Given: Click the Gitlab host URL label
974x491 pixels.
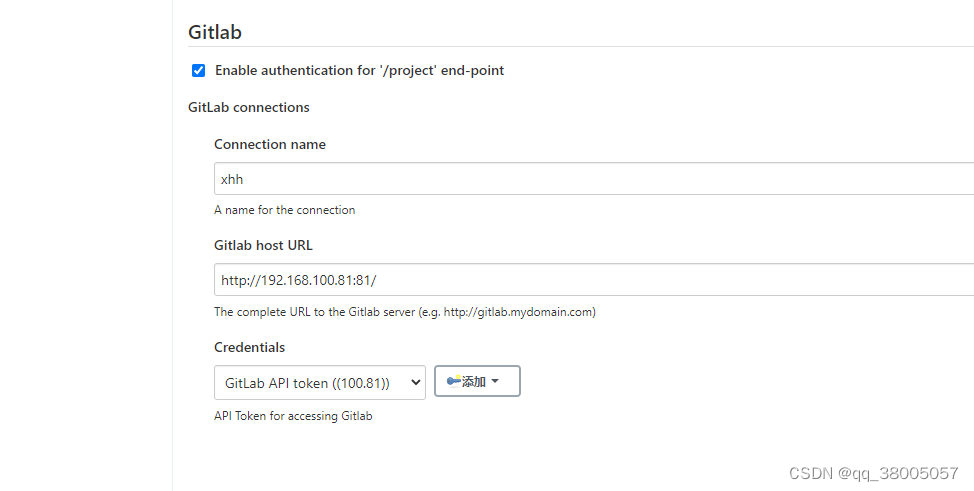Looking at the screenshot, I should click(263, 245).
